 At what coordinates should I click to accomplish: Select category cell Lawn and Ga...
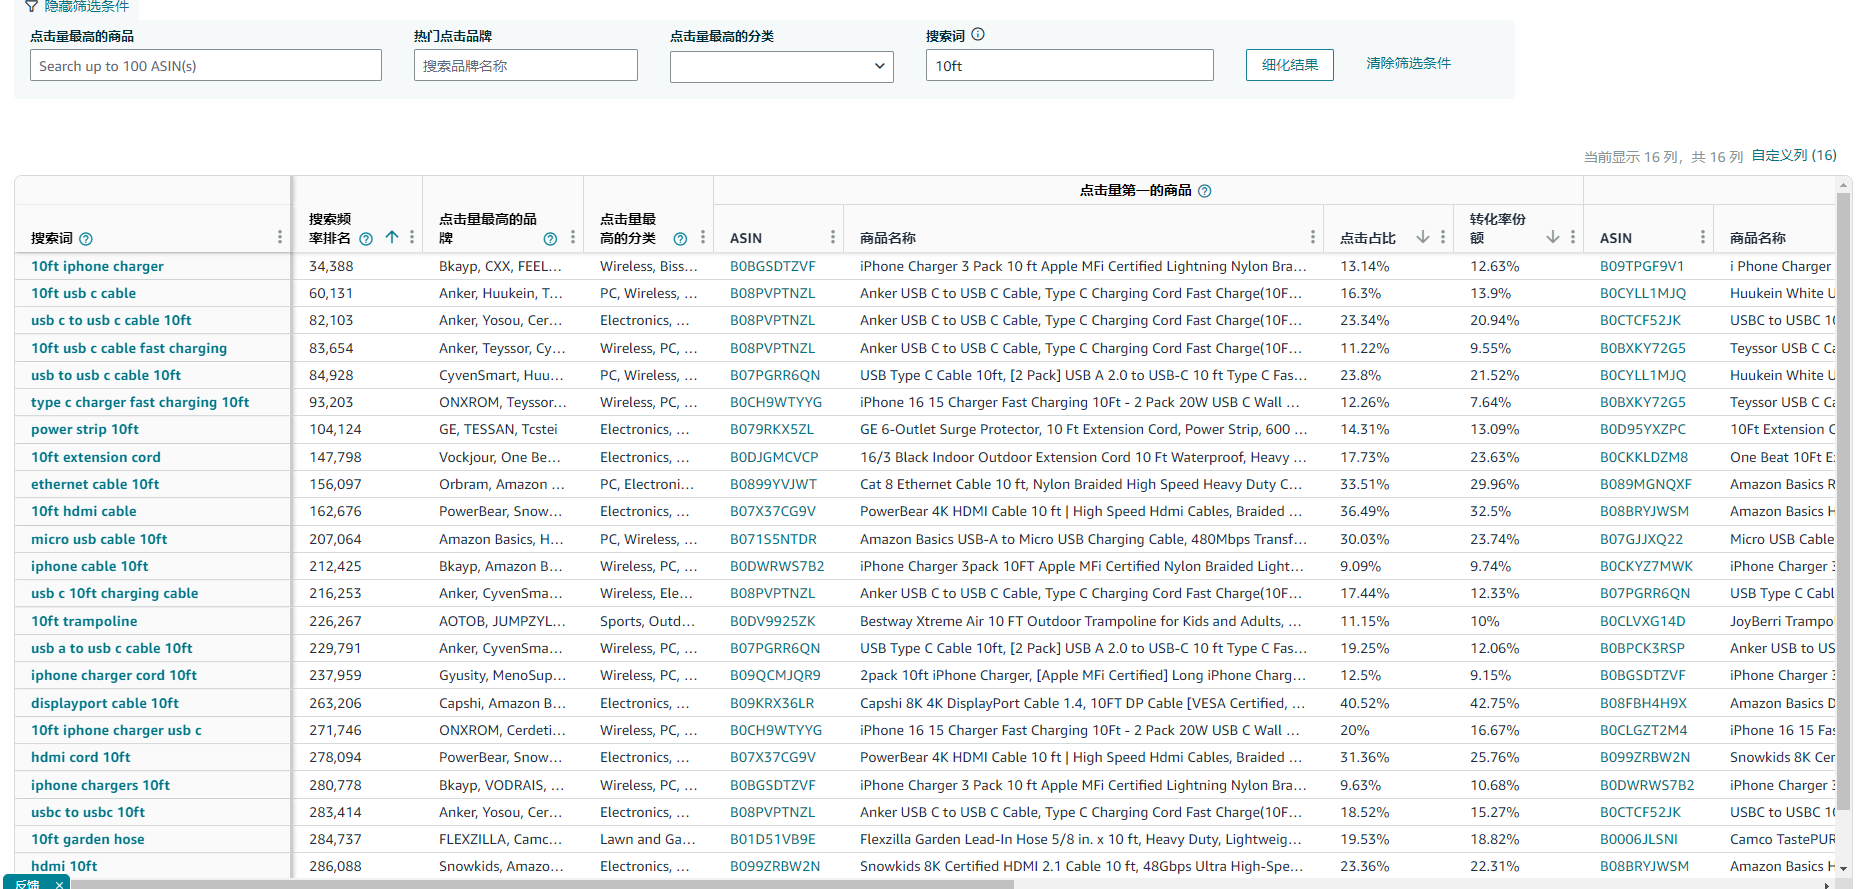(648, 839)
